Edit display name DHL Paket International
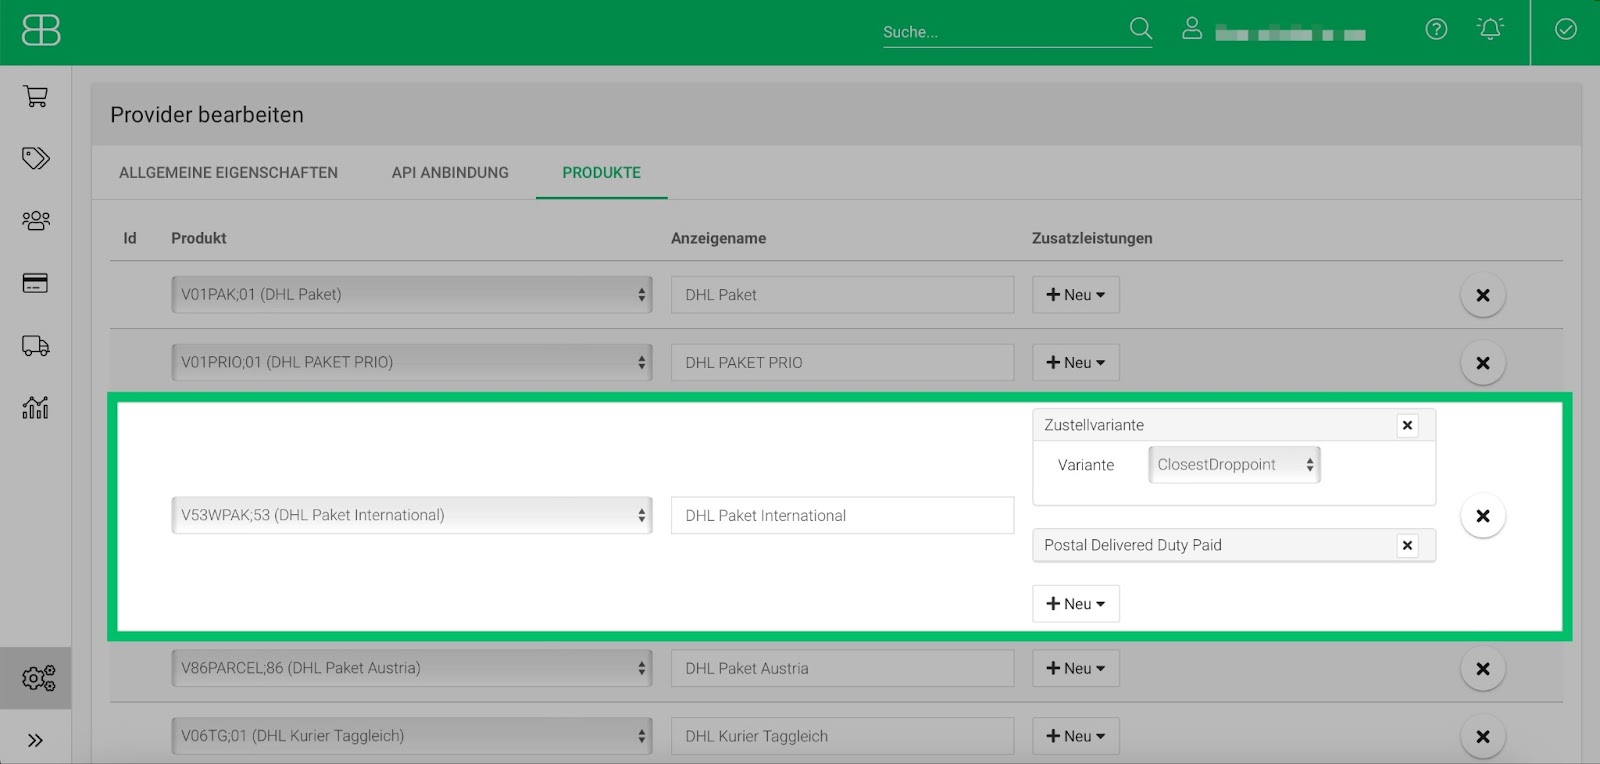 pyautogui.click(x=842, y=515)
